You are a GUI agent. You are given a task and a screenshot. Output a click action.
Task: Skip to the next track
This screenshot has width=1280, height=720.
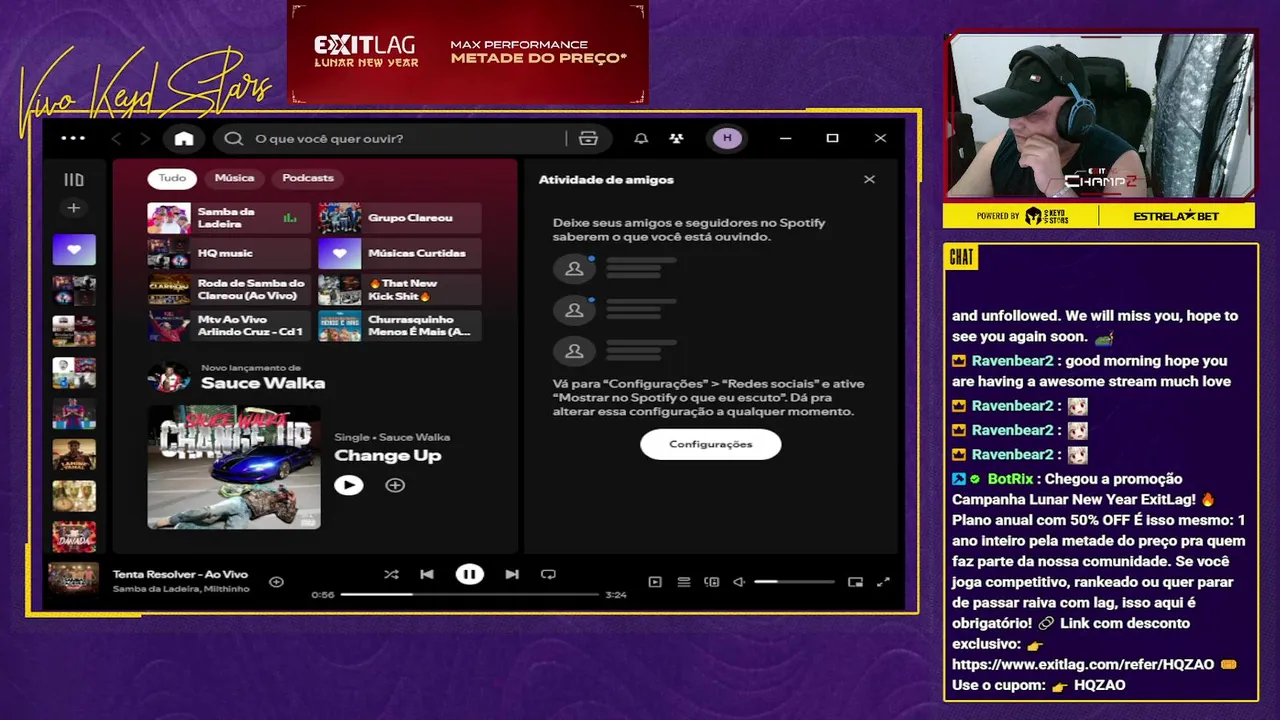tap(512, 574)
